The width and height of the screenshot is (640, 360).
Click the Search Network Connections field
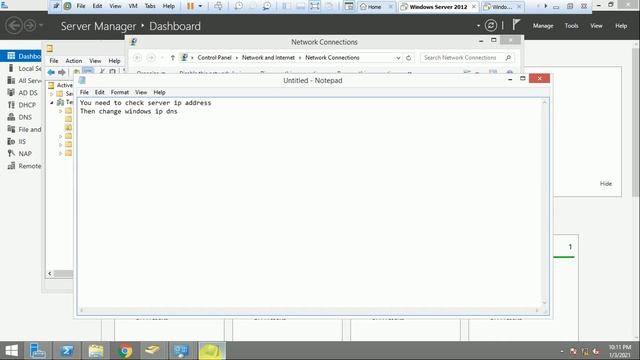point(467,58)
